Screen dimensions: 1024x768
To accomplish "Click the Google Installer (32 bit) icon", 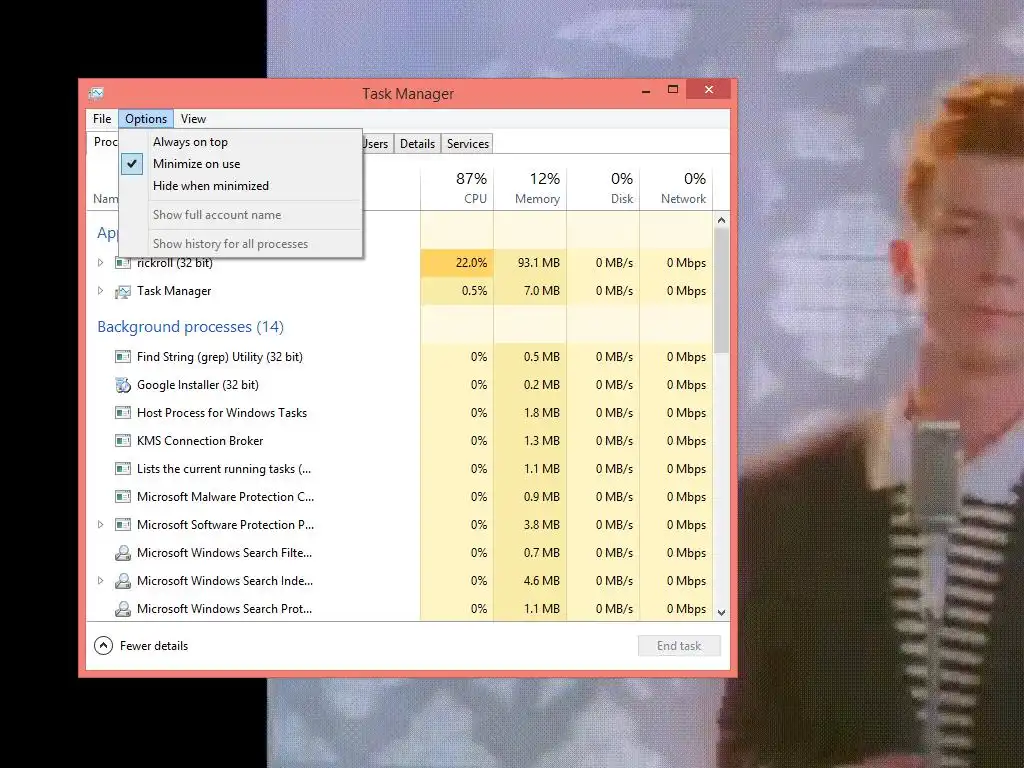I will [x=123, y=385].
